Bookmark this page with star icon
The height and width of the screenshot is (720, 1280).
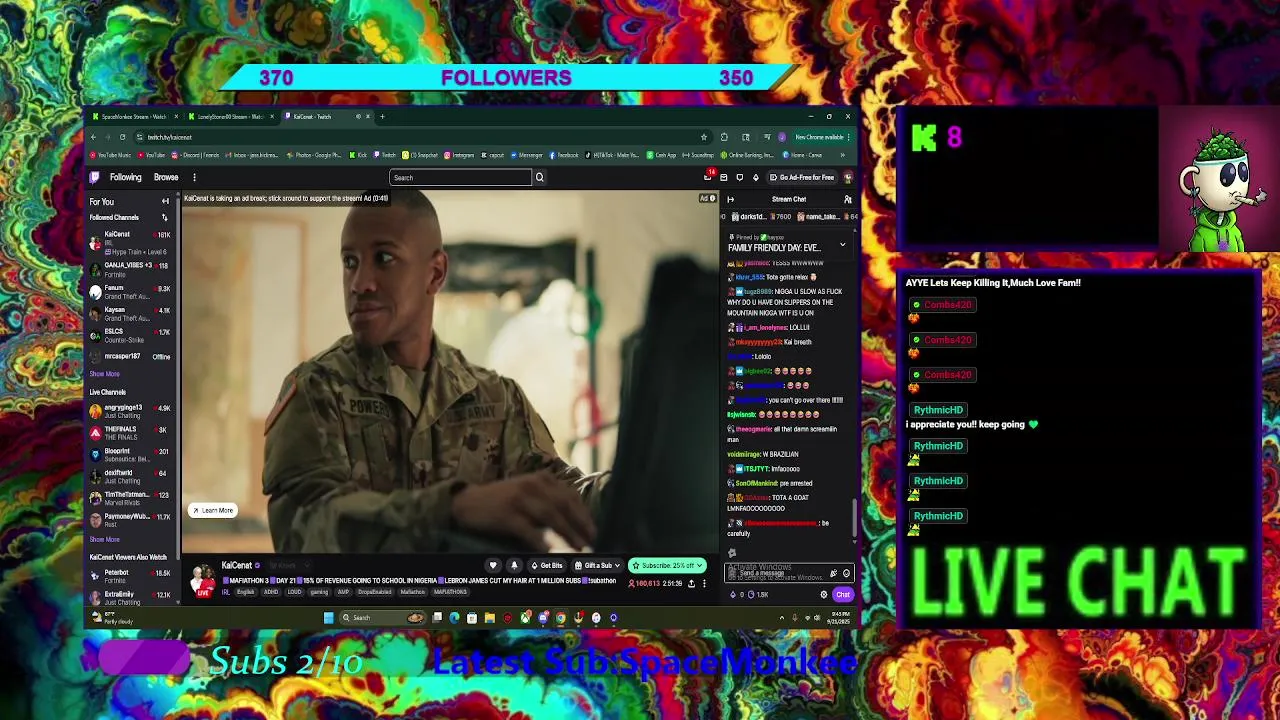point(703,137)
